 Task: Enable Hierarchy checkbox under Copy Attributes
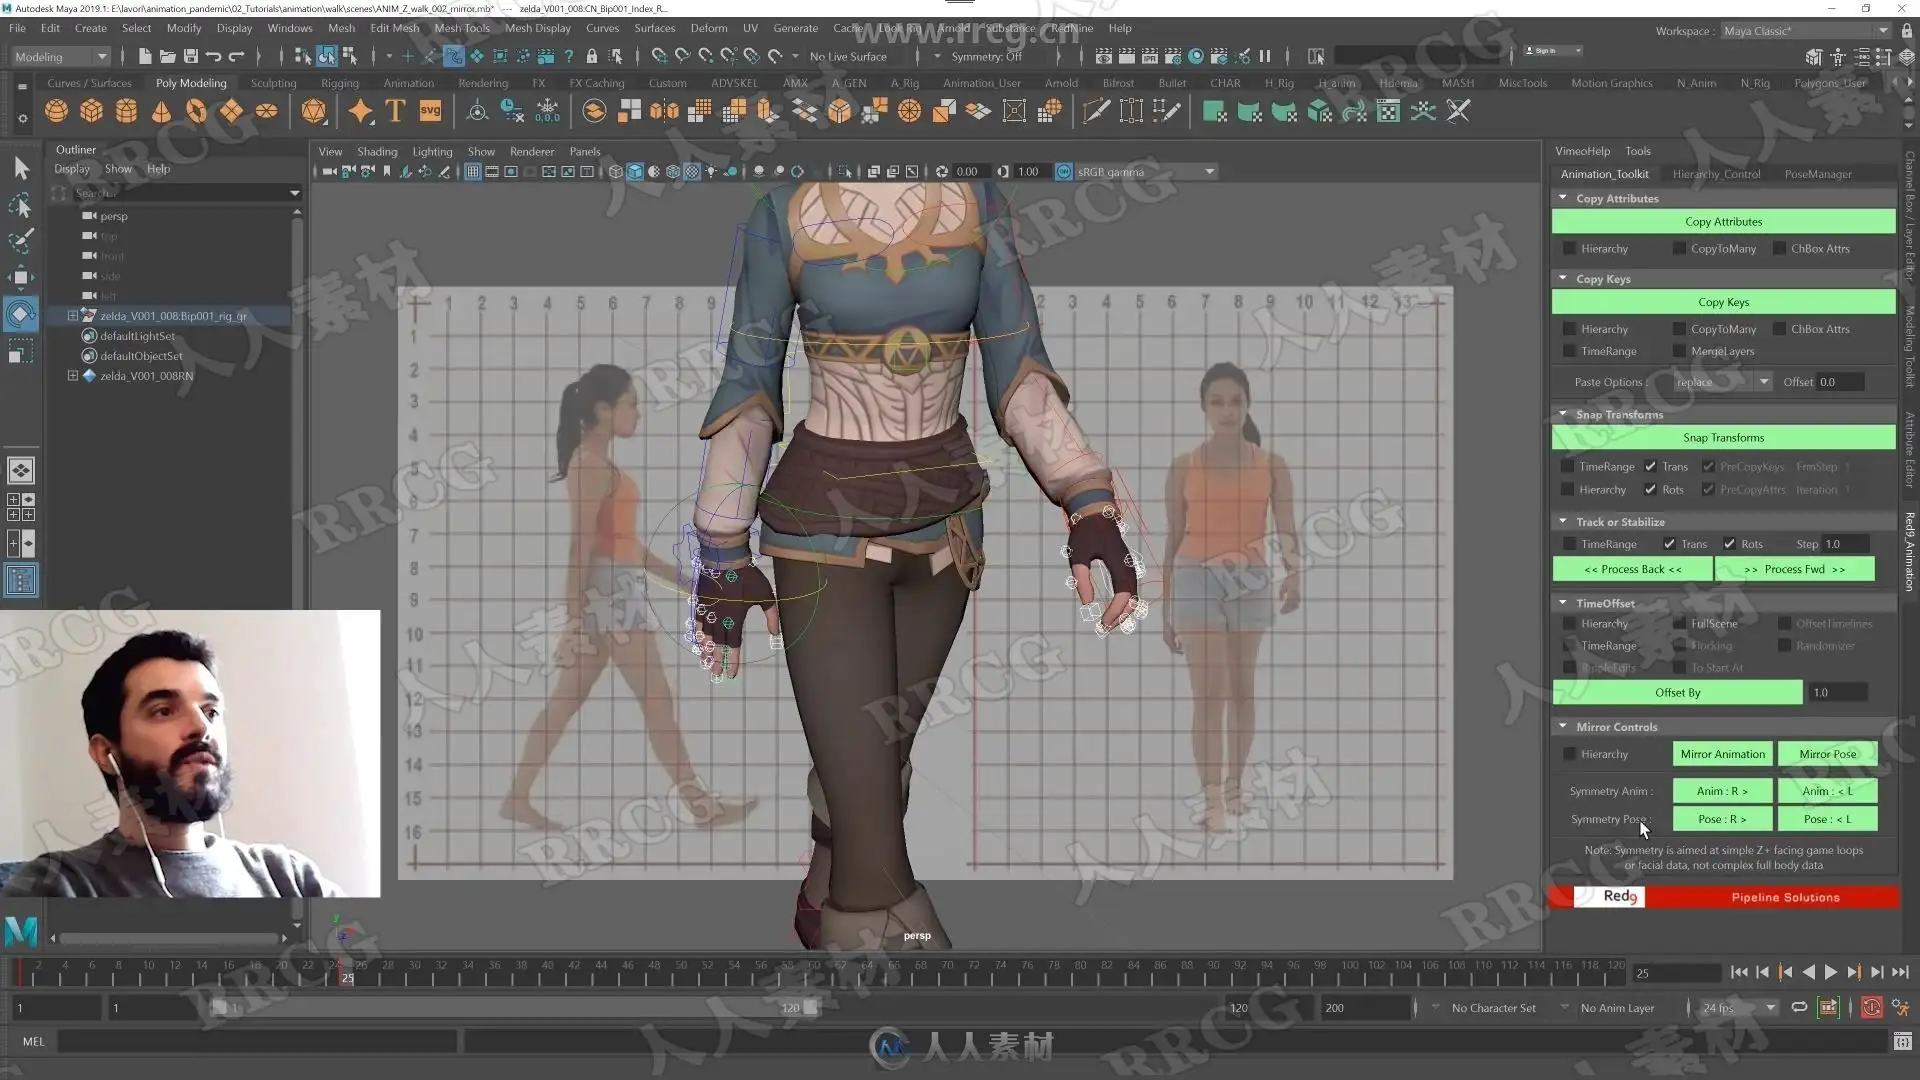point(1569,249)
